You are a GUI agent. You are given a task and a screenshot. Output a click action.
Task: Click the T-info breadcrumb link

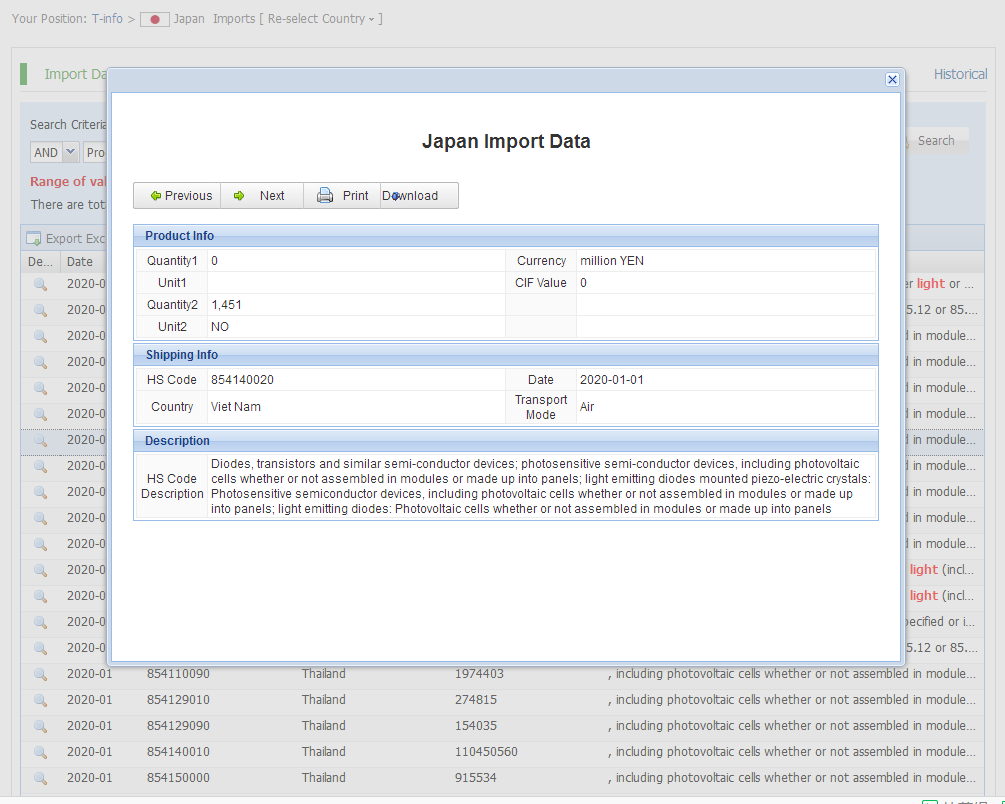[107, 19]
